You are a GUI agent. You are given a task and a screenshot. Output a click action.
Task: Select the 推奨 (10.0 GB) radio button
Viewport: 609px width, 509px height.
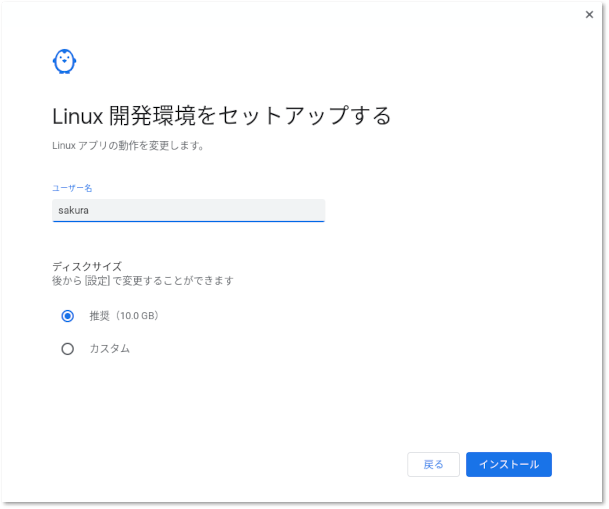coord(68,316)
